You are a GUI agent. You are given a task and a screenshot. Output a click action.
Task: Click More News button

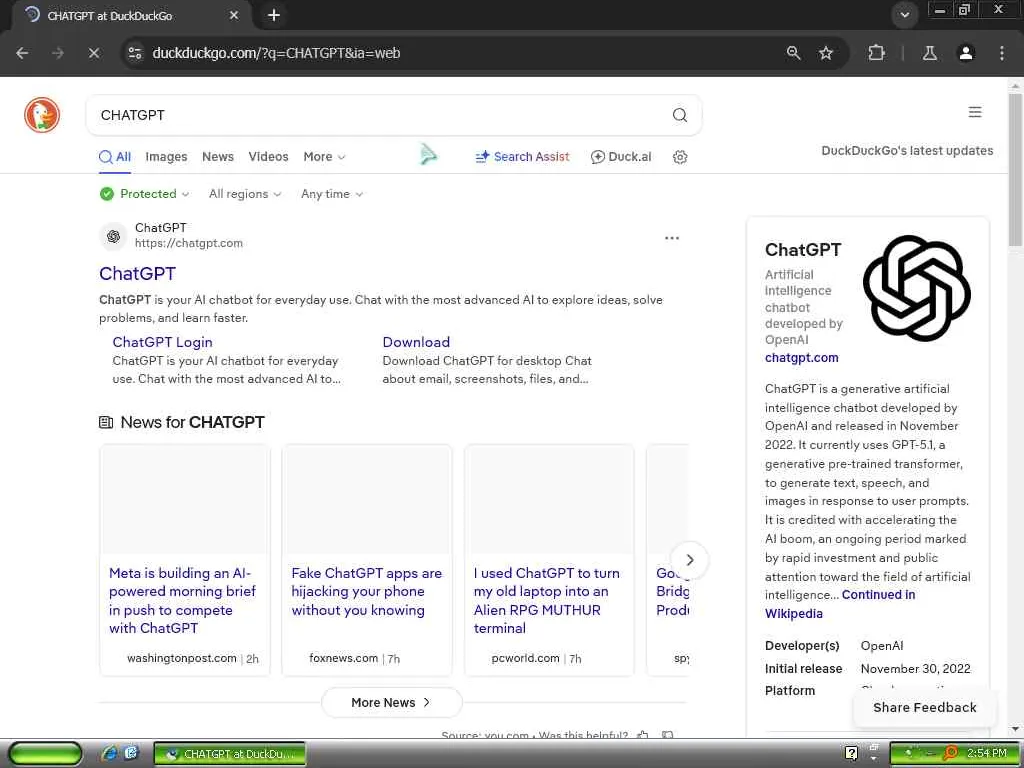(392, 703)
